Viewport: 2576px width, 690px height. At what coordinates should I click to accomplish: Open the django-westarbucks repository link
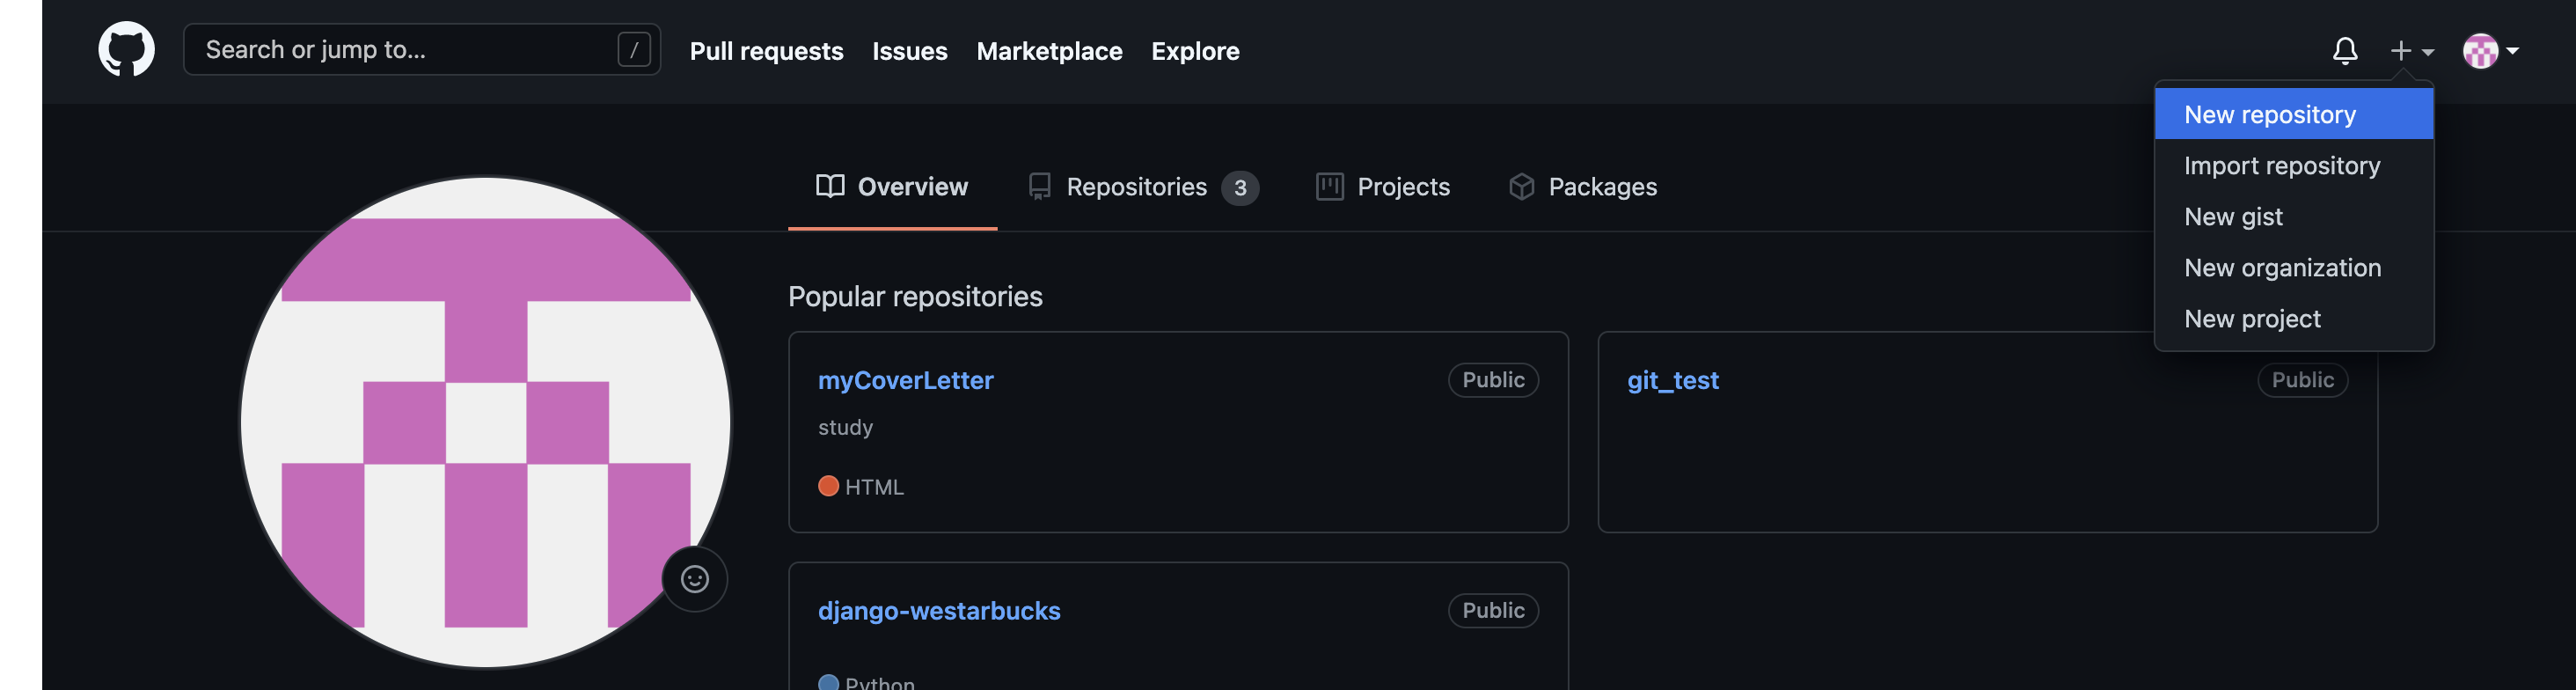[x=938, y=610]
